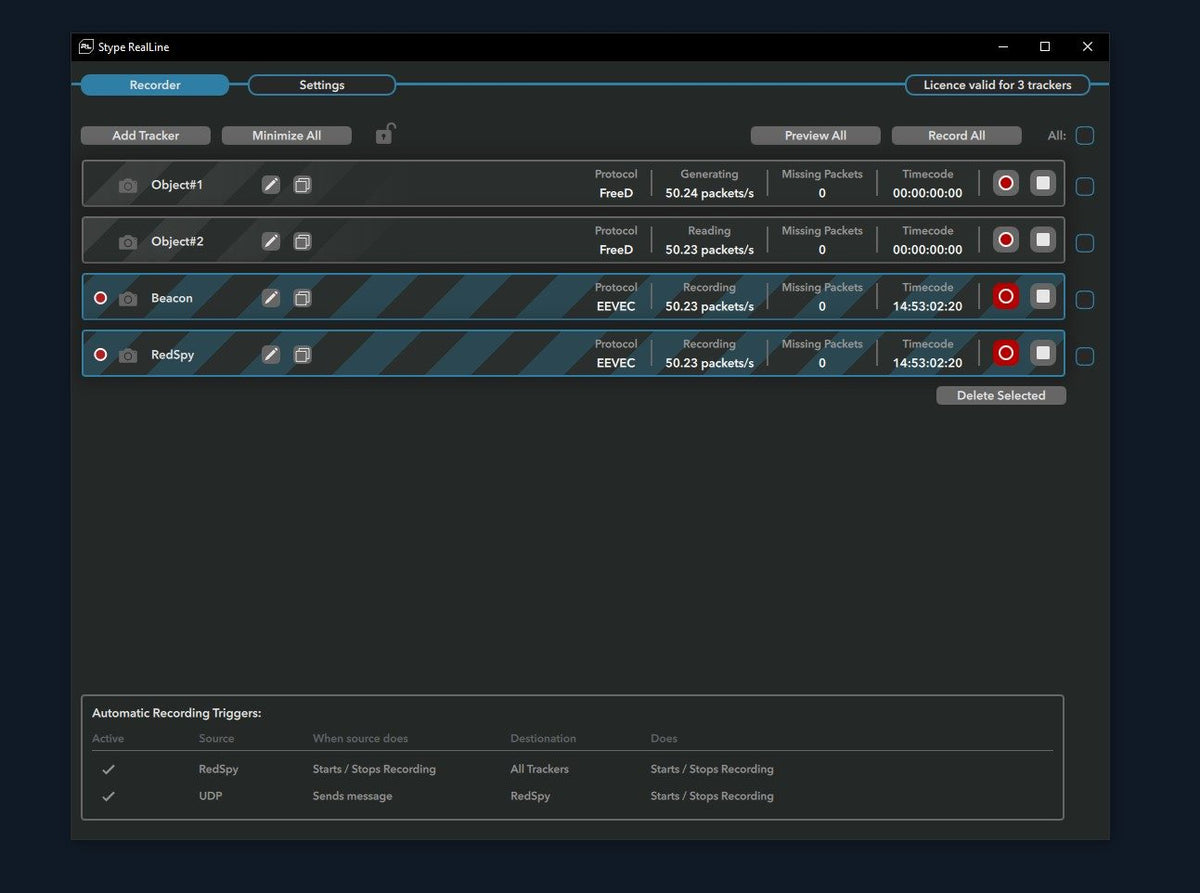1200x893 pixels.
Task: Select the RedSpy row checkbox
Action: pos(1085,357)
